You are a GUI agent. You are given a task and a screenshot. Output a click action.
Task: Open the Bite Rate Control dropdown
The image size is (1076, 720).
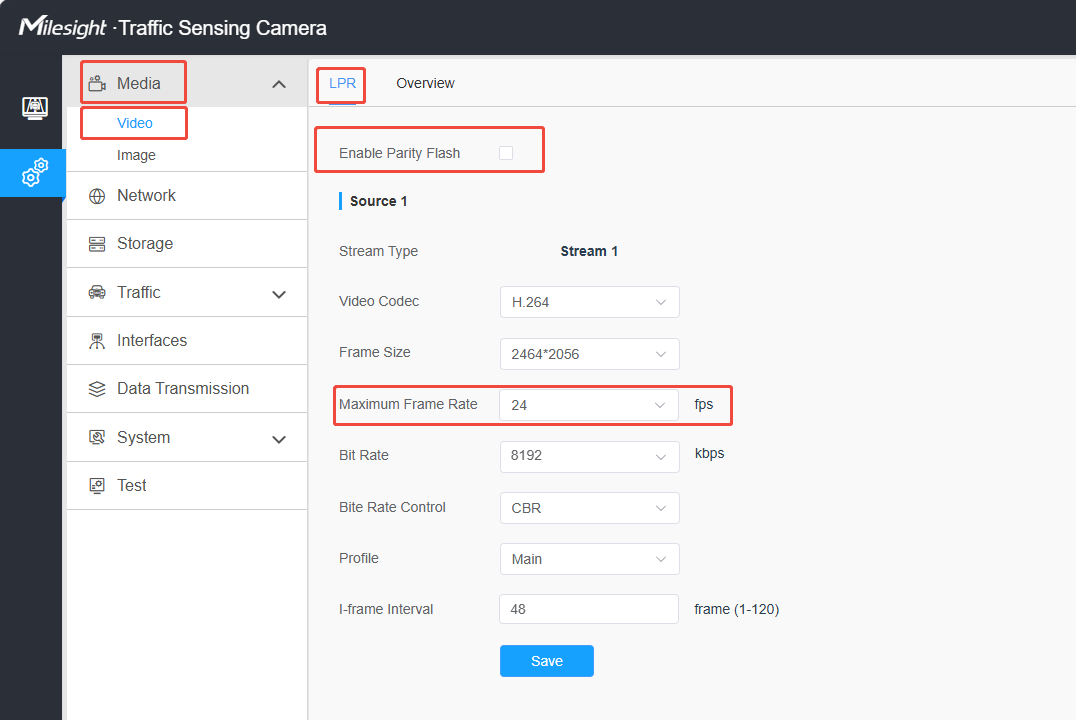tap(589, 508)
